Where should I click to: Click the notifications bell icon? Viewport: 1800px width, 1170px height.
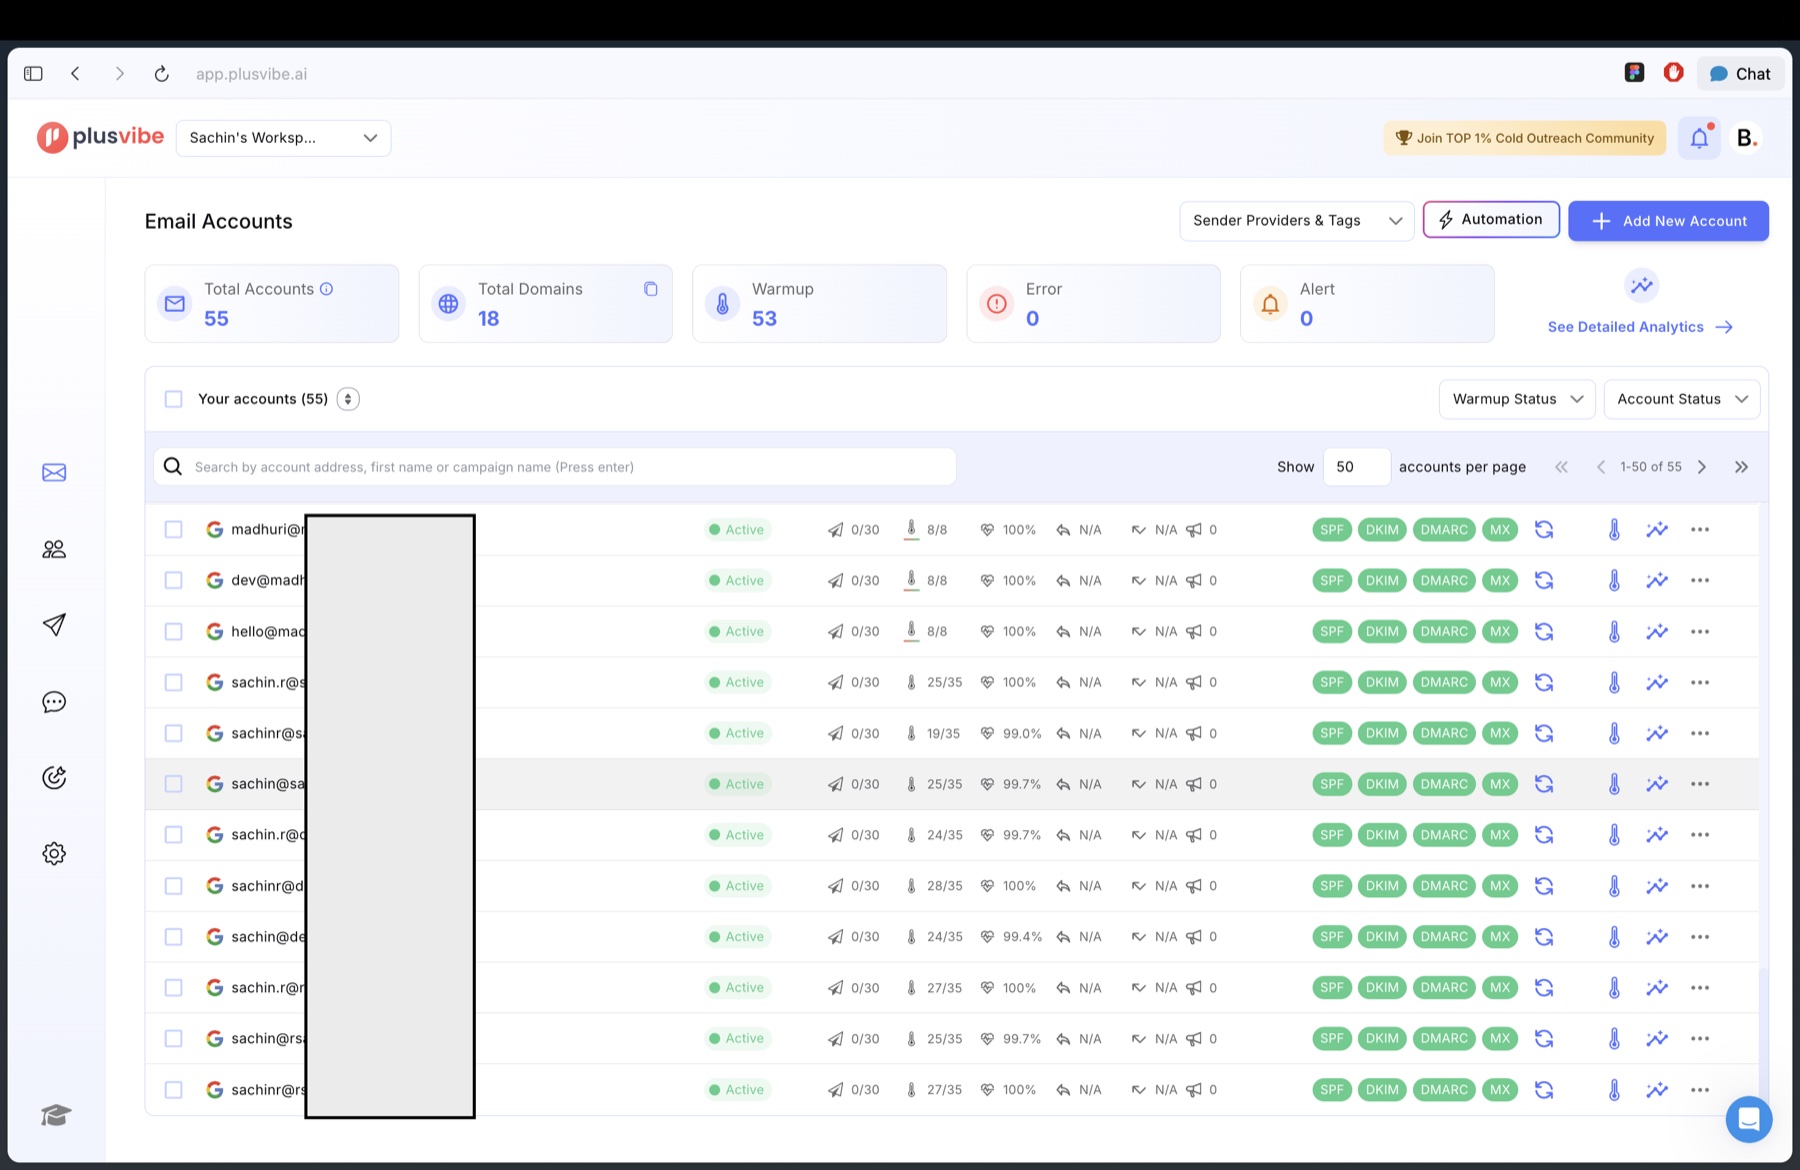tap(1699, 138)
